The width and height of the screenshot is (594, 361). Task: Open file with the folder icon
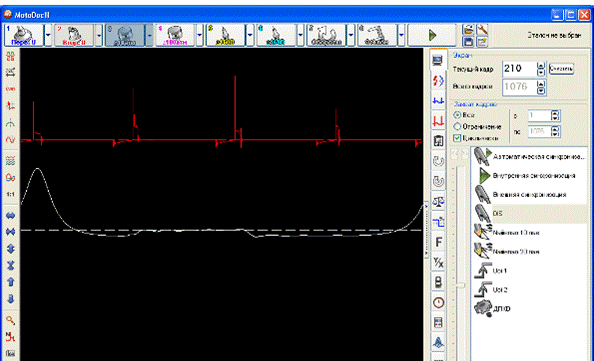pos(469,29)
